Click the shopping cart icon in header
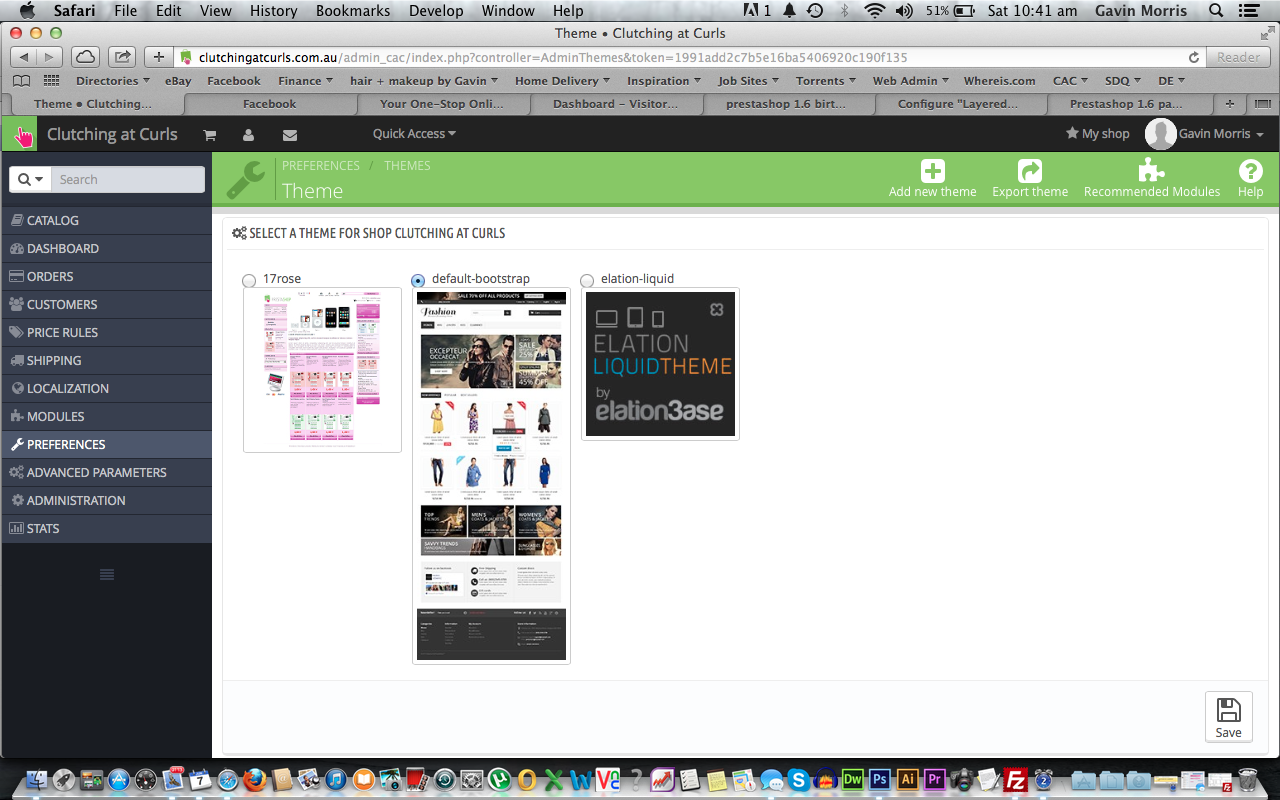This screenshot has width=1280, height=800. pyautogui.click(x=210, y=135)
